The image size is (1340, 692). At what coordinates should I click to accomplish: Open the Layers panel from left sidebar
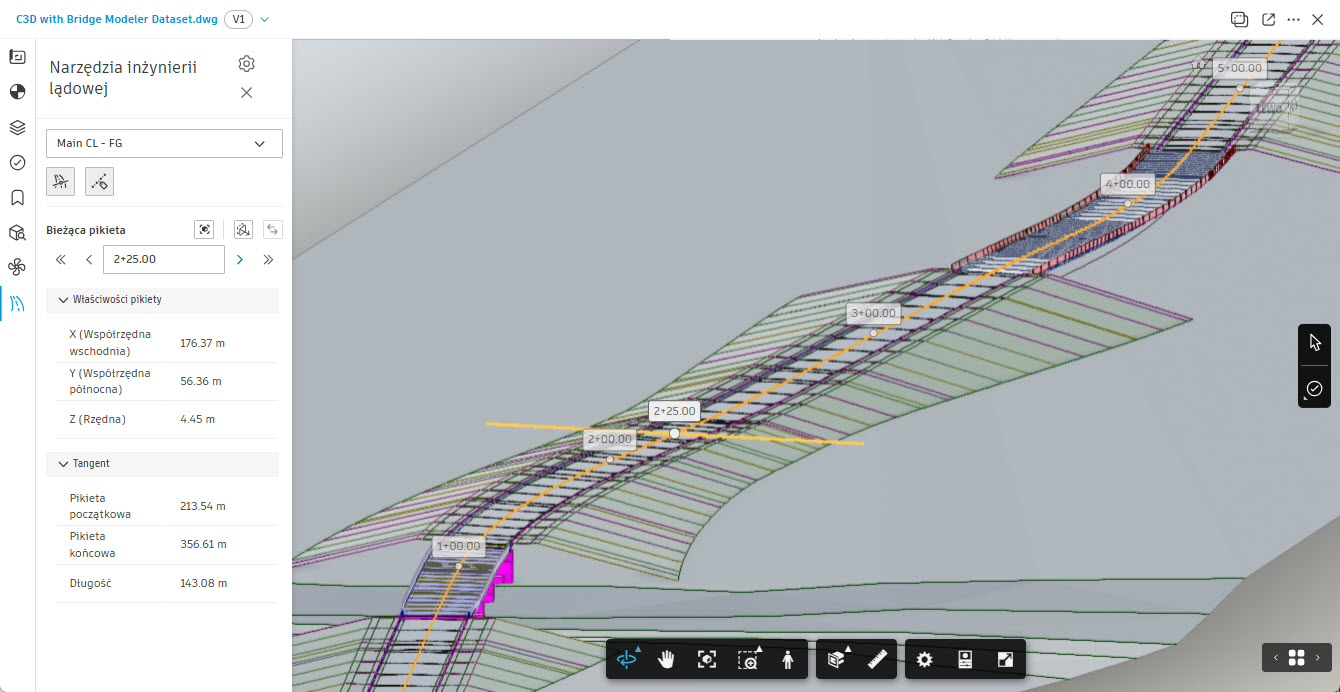tap(17, 127)
